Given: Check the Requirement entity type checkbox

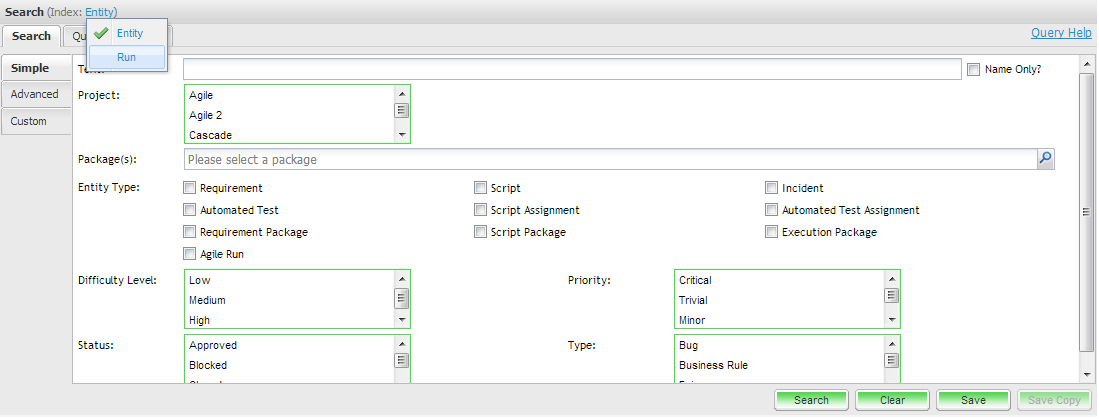Looking at the screenshot, I should click(190, 188).
